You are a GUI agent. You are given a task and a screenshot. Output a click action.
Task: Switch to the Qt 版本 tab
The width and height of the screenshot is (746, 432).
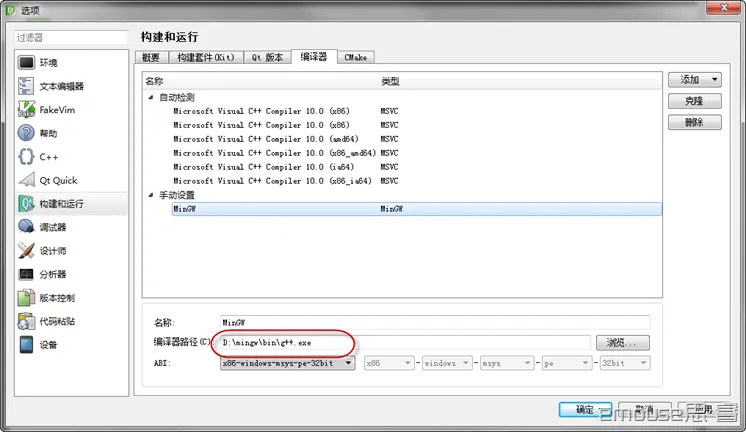267,58
